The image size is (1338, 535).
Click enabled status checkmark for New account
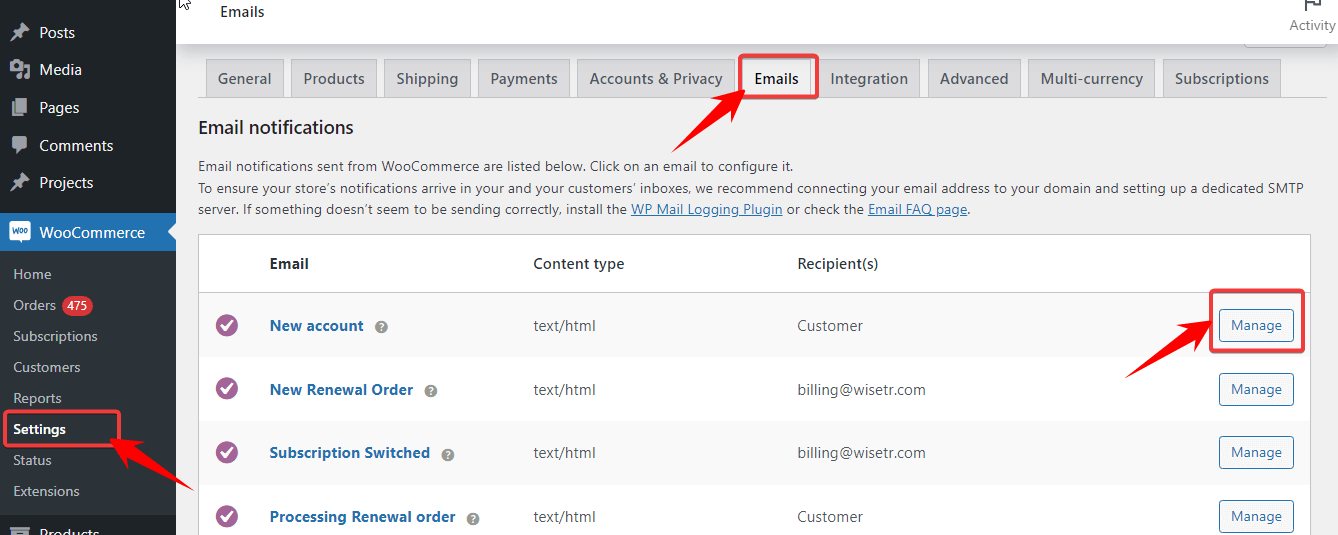tap(227, 325)
